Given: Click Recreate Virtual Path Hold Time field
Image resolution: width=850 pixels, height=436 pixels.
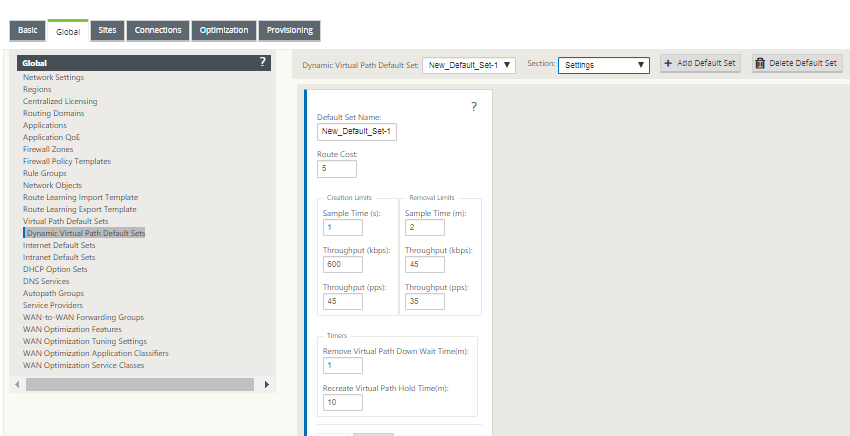Looking at the screenshot, I should pyautogui.click(x=343, y=402).
